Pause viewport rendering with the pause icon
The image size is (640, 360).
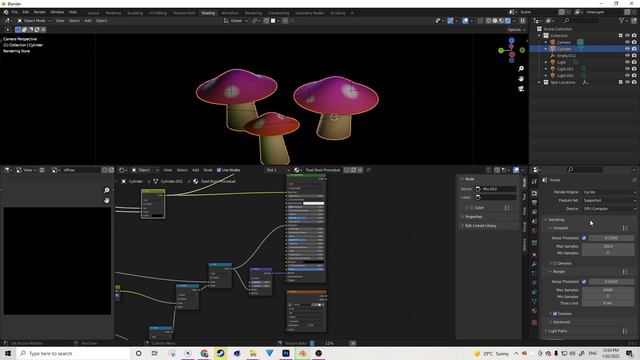coord(522,20)
